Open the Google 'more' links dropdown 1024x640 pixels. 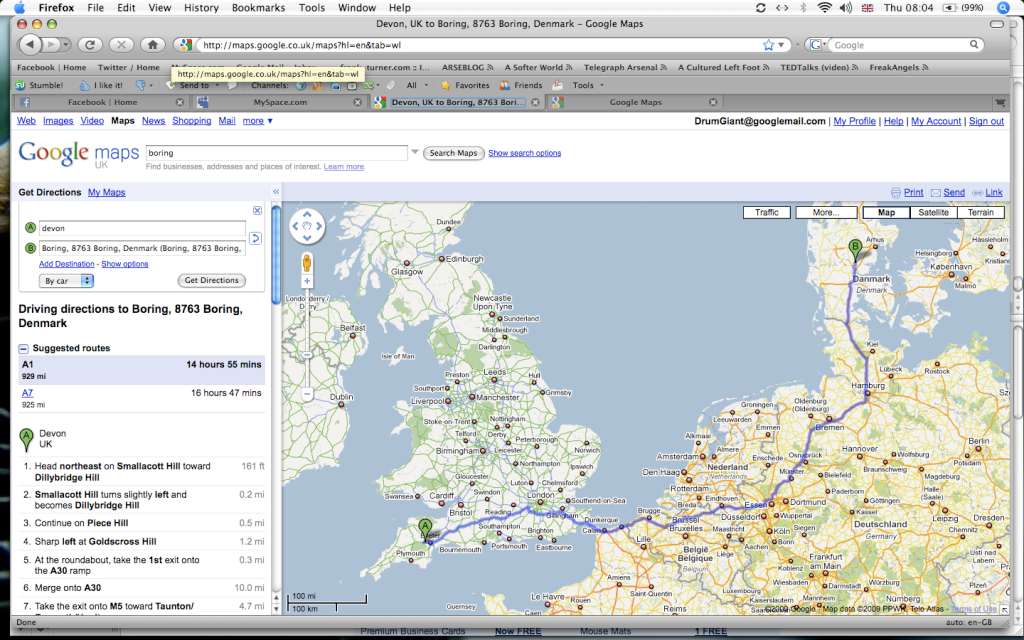point(258,121)
